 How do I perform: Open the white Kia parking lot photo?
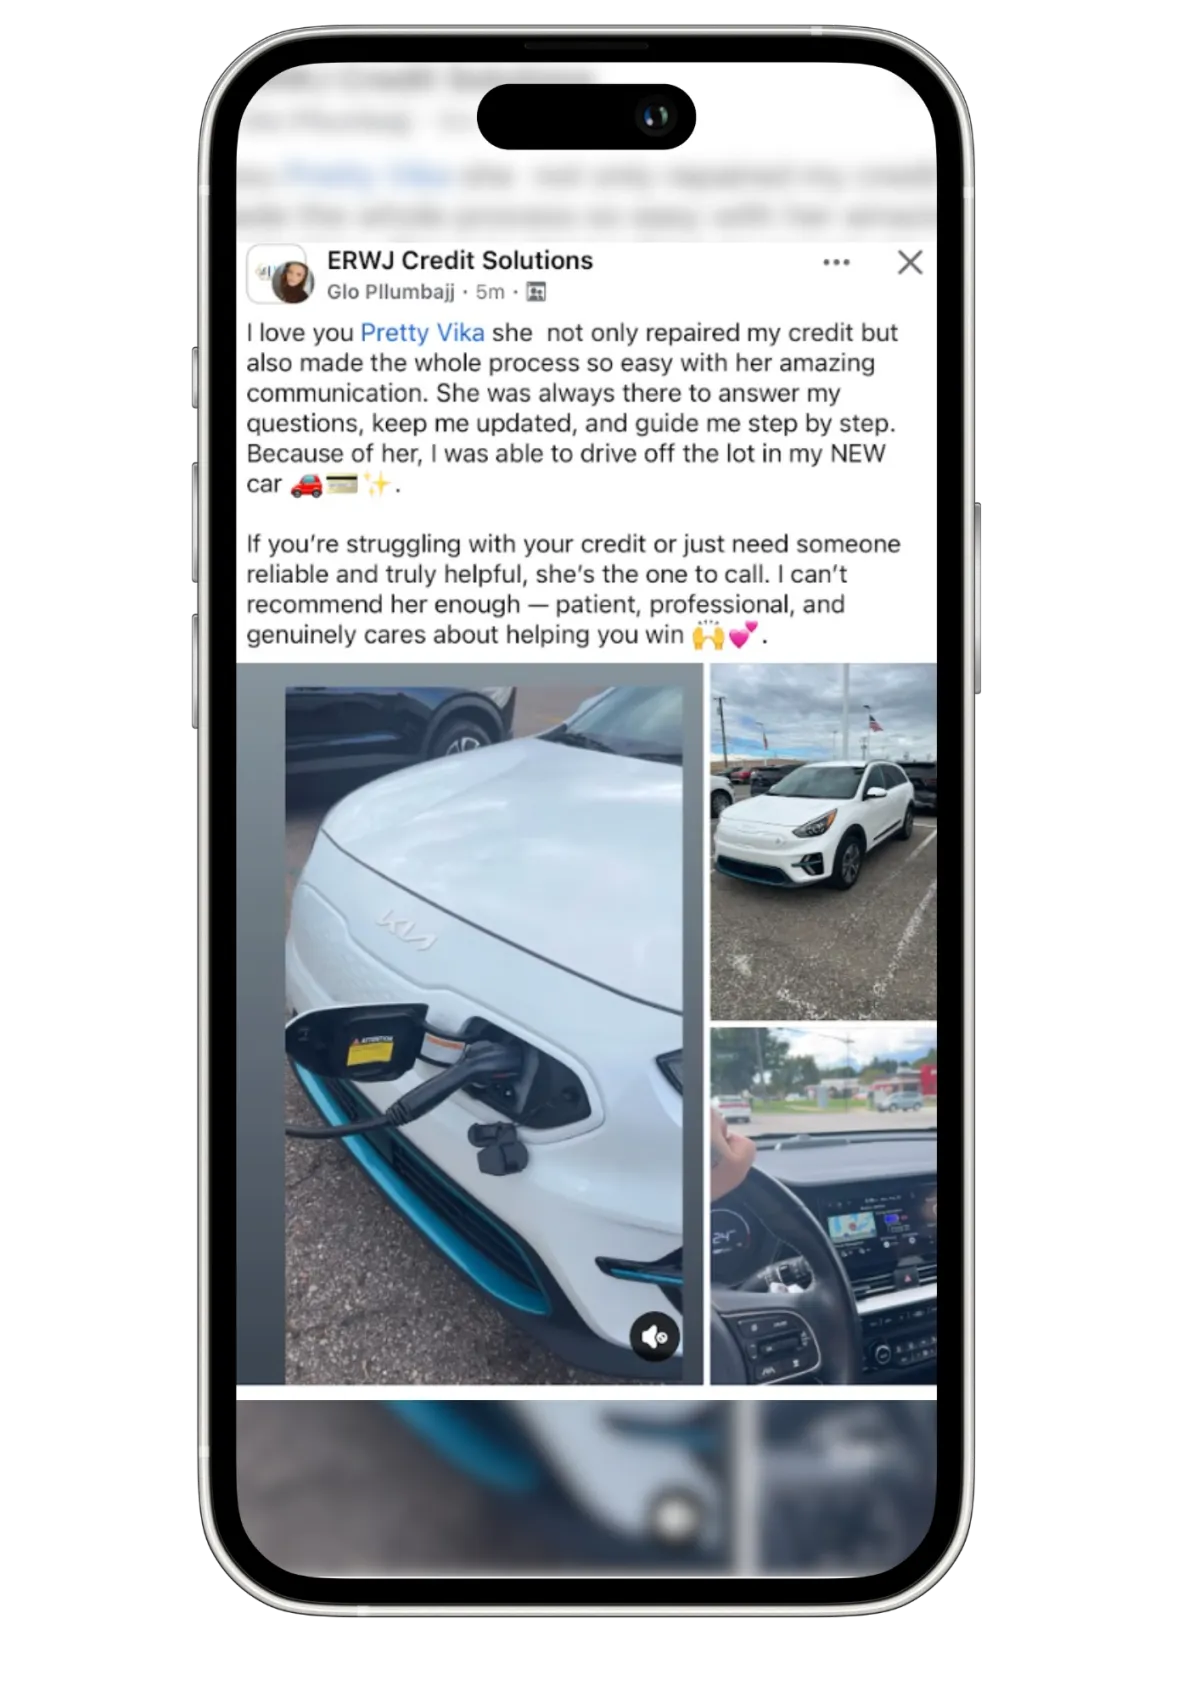824,841
